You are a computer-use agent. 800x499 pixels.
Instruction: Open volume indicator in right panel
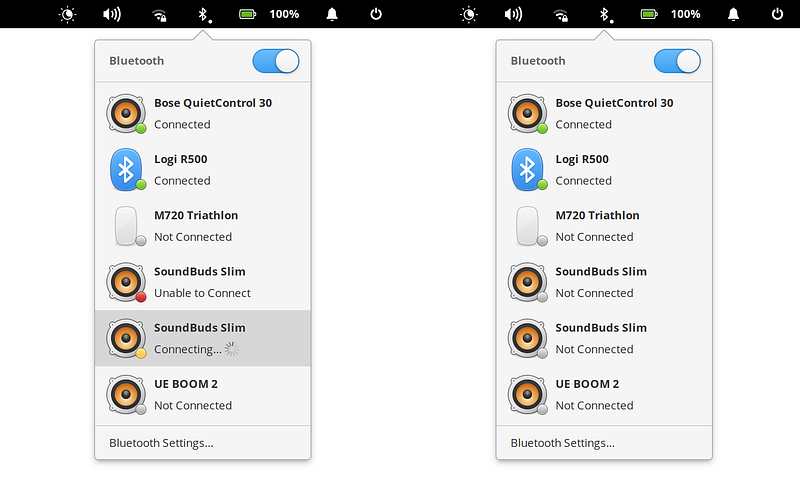[x=513, y=14]
